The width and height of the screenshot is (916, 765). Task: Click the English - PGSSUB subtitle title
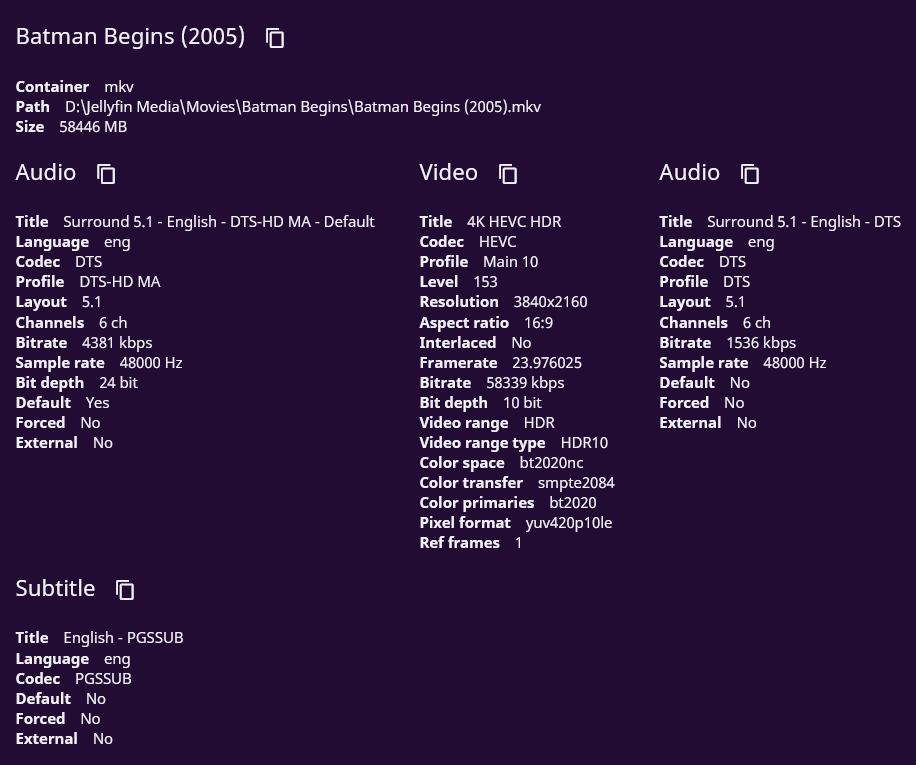click(x=123, y=638)
